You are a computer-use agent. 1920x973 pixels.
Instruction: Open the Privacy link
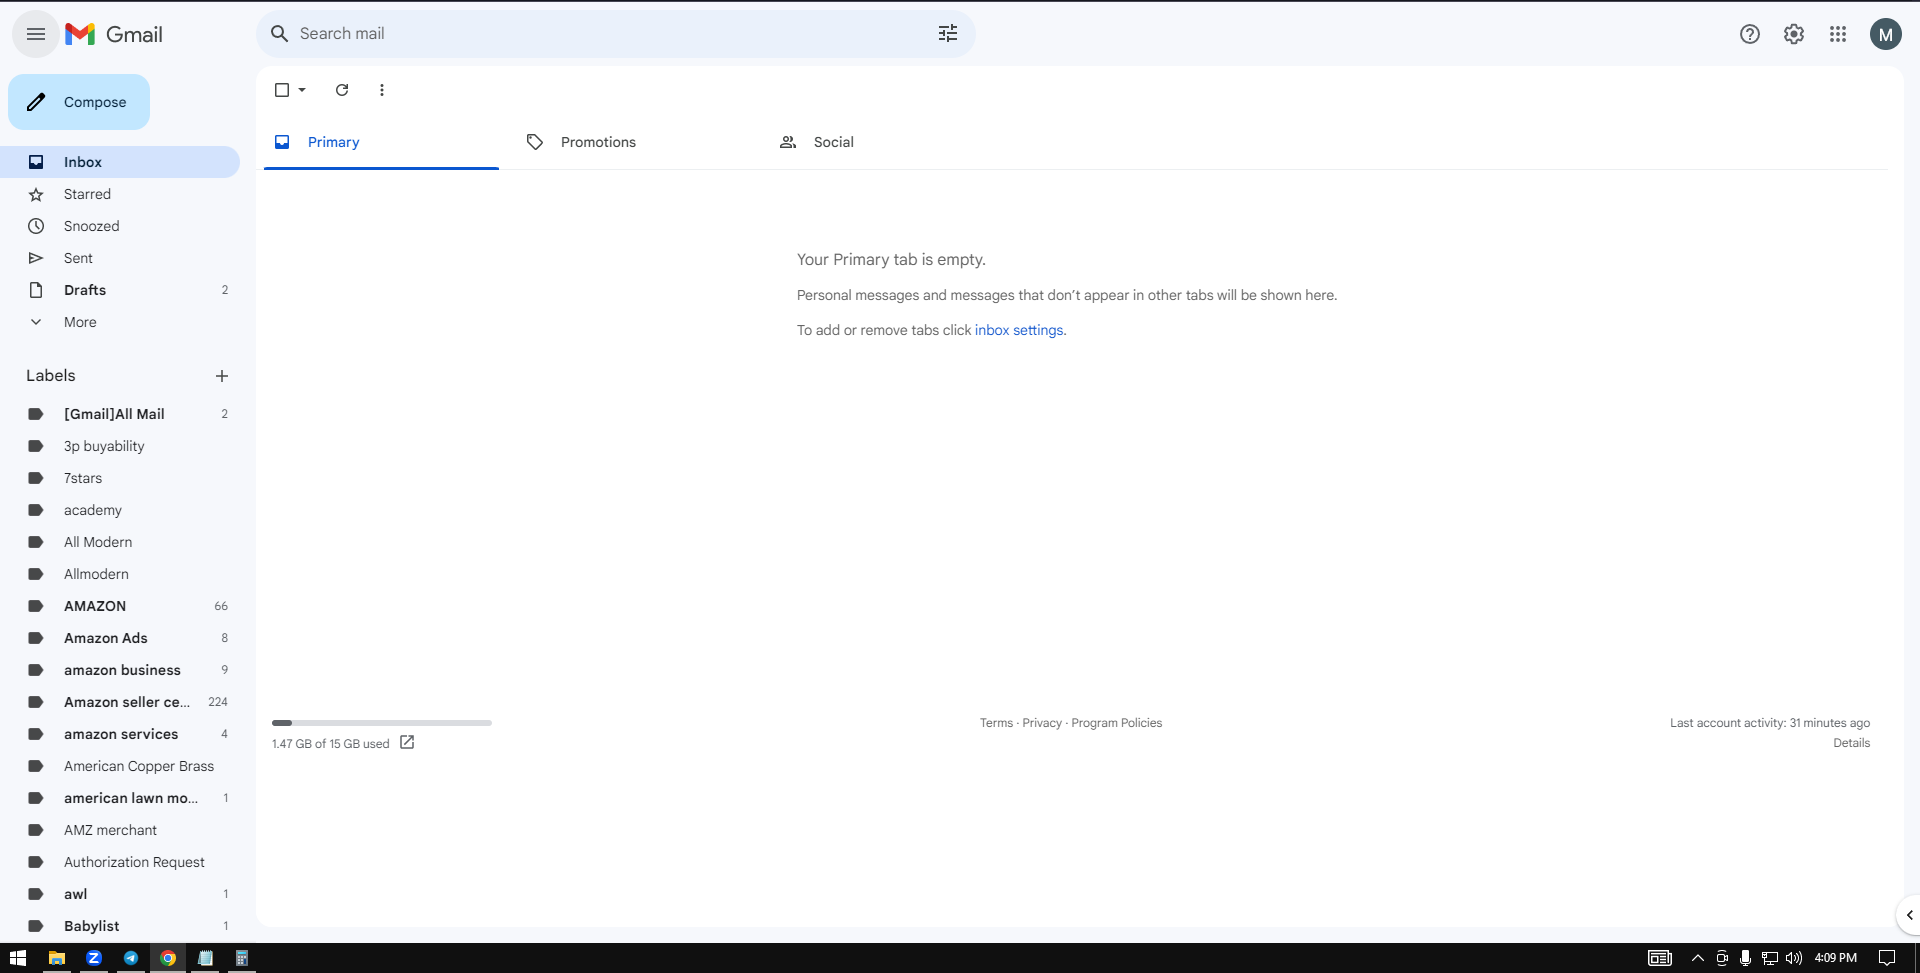1042,723
